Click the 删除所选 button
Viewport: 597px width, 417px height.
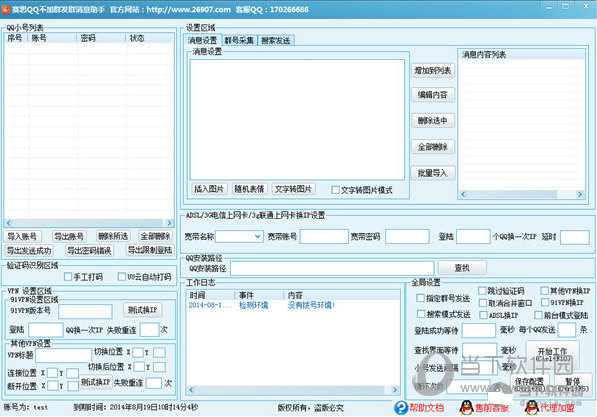pos(113,236)
